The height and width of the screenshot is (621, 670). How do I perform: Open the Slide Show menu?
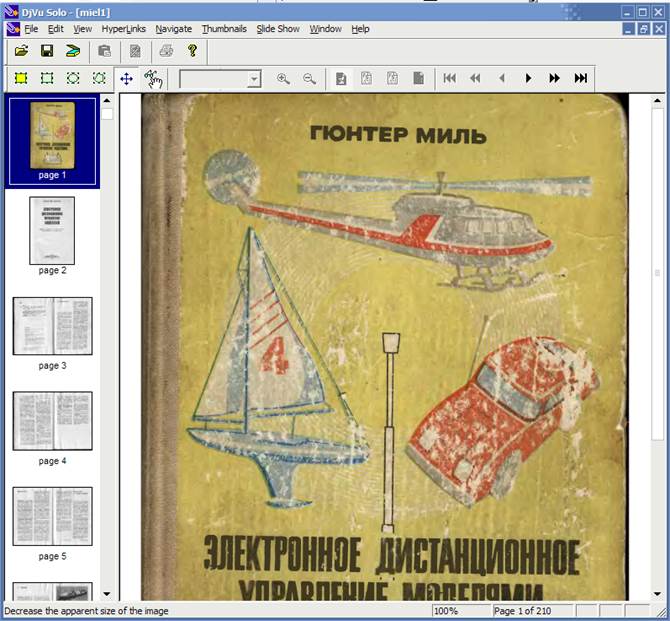(278, 29)
